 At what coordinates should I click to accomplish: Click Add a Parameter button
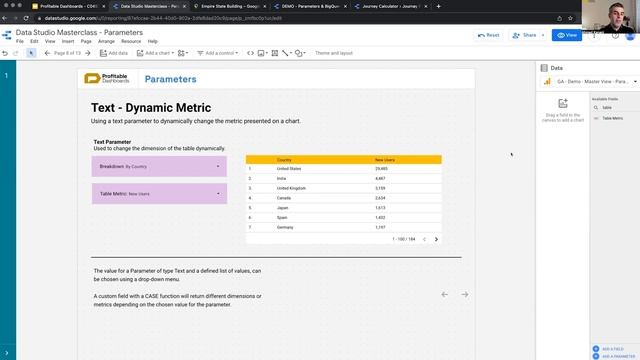point(614,356)
